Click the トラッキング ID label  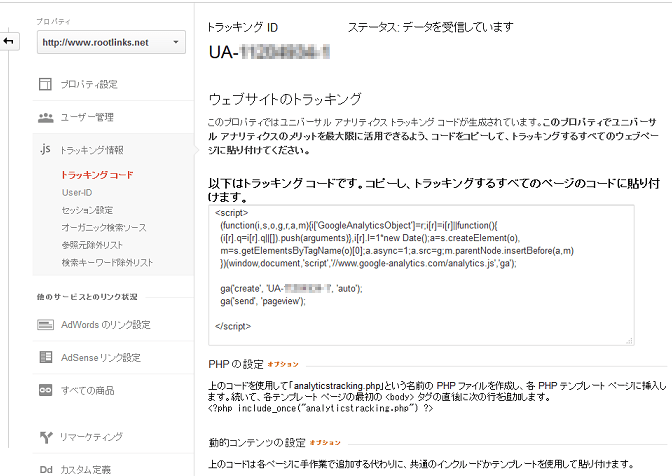tap(242, 27)
